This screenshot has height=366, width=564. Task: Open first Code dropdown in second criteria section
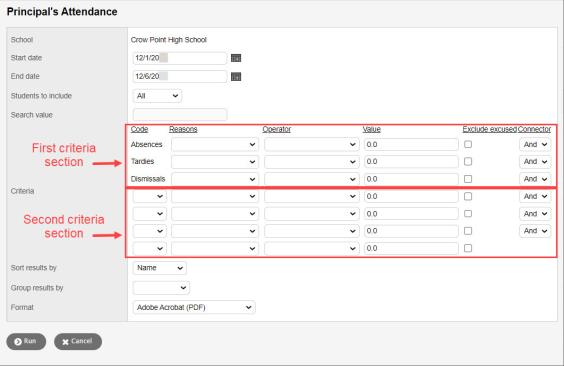(x=150, y=196)
